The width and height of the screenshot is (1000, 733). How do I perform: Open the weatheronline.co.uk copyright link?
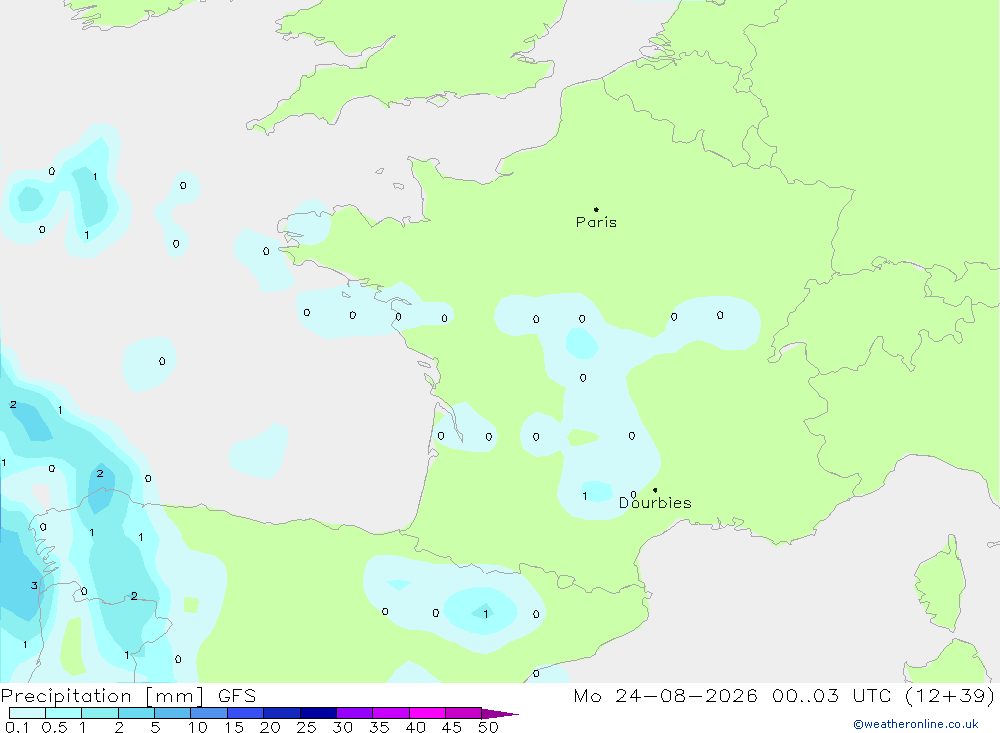[916, 724]
